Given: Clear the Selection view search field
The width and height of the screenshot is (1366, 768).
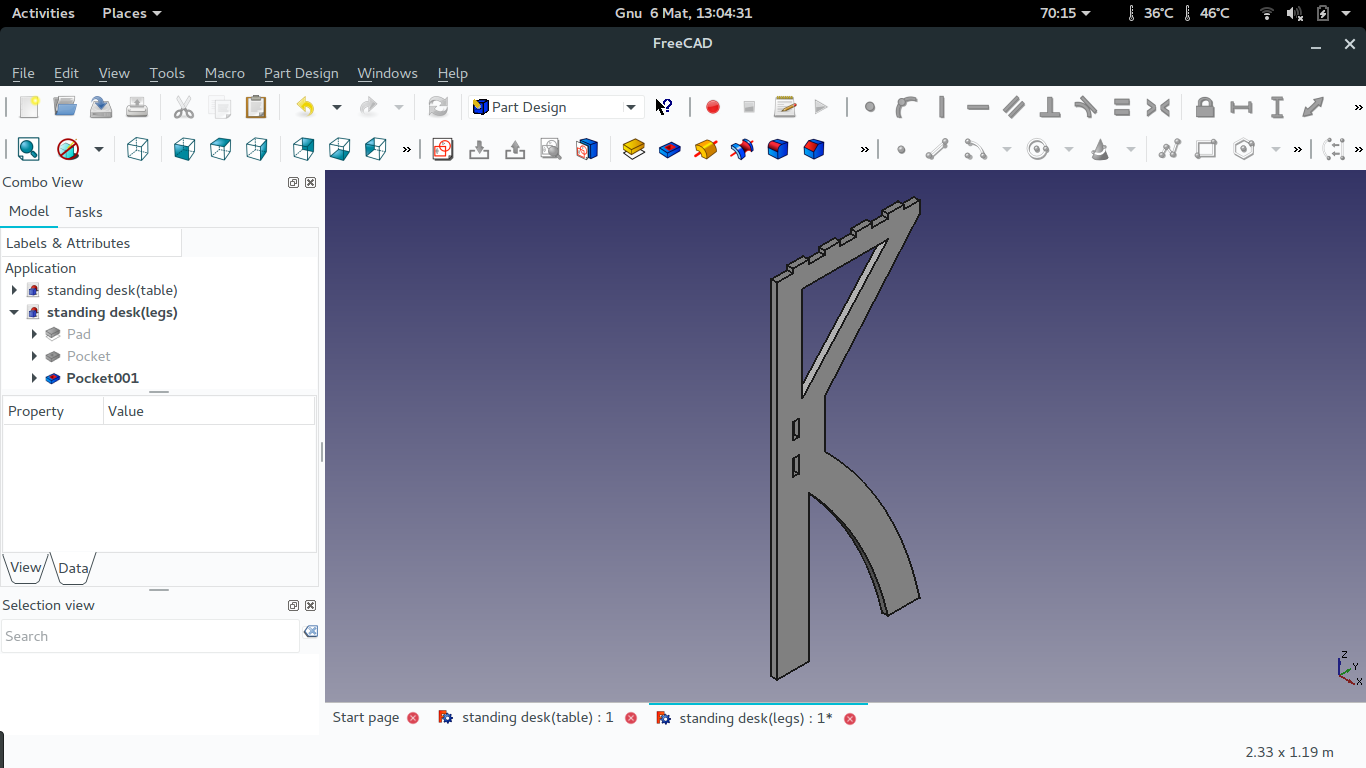Looking at the screenshot, I should click(x=310, y=631).
